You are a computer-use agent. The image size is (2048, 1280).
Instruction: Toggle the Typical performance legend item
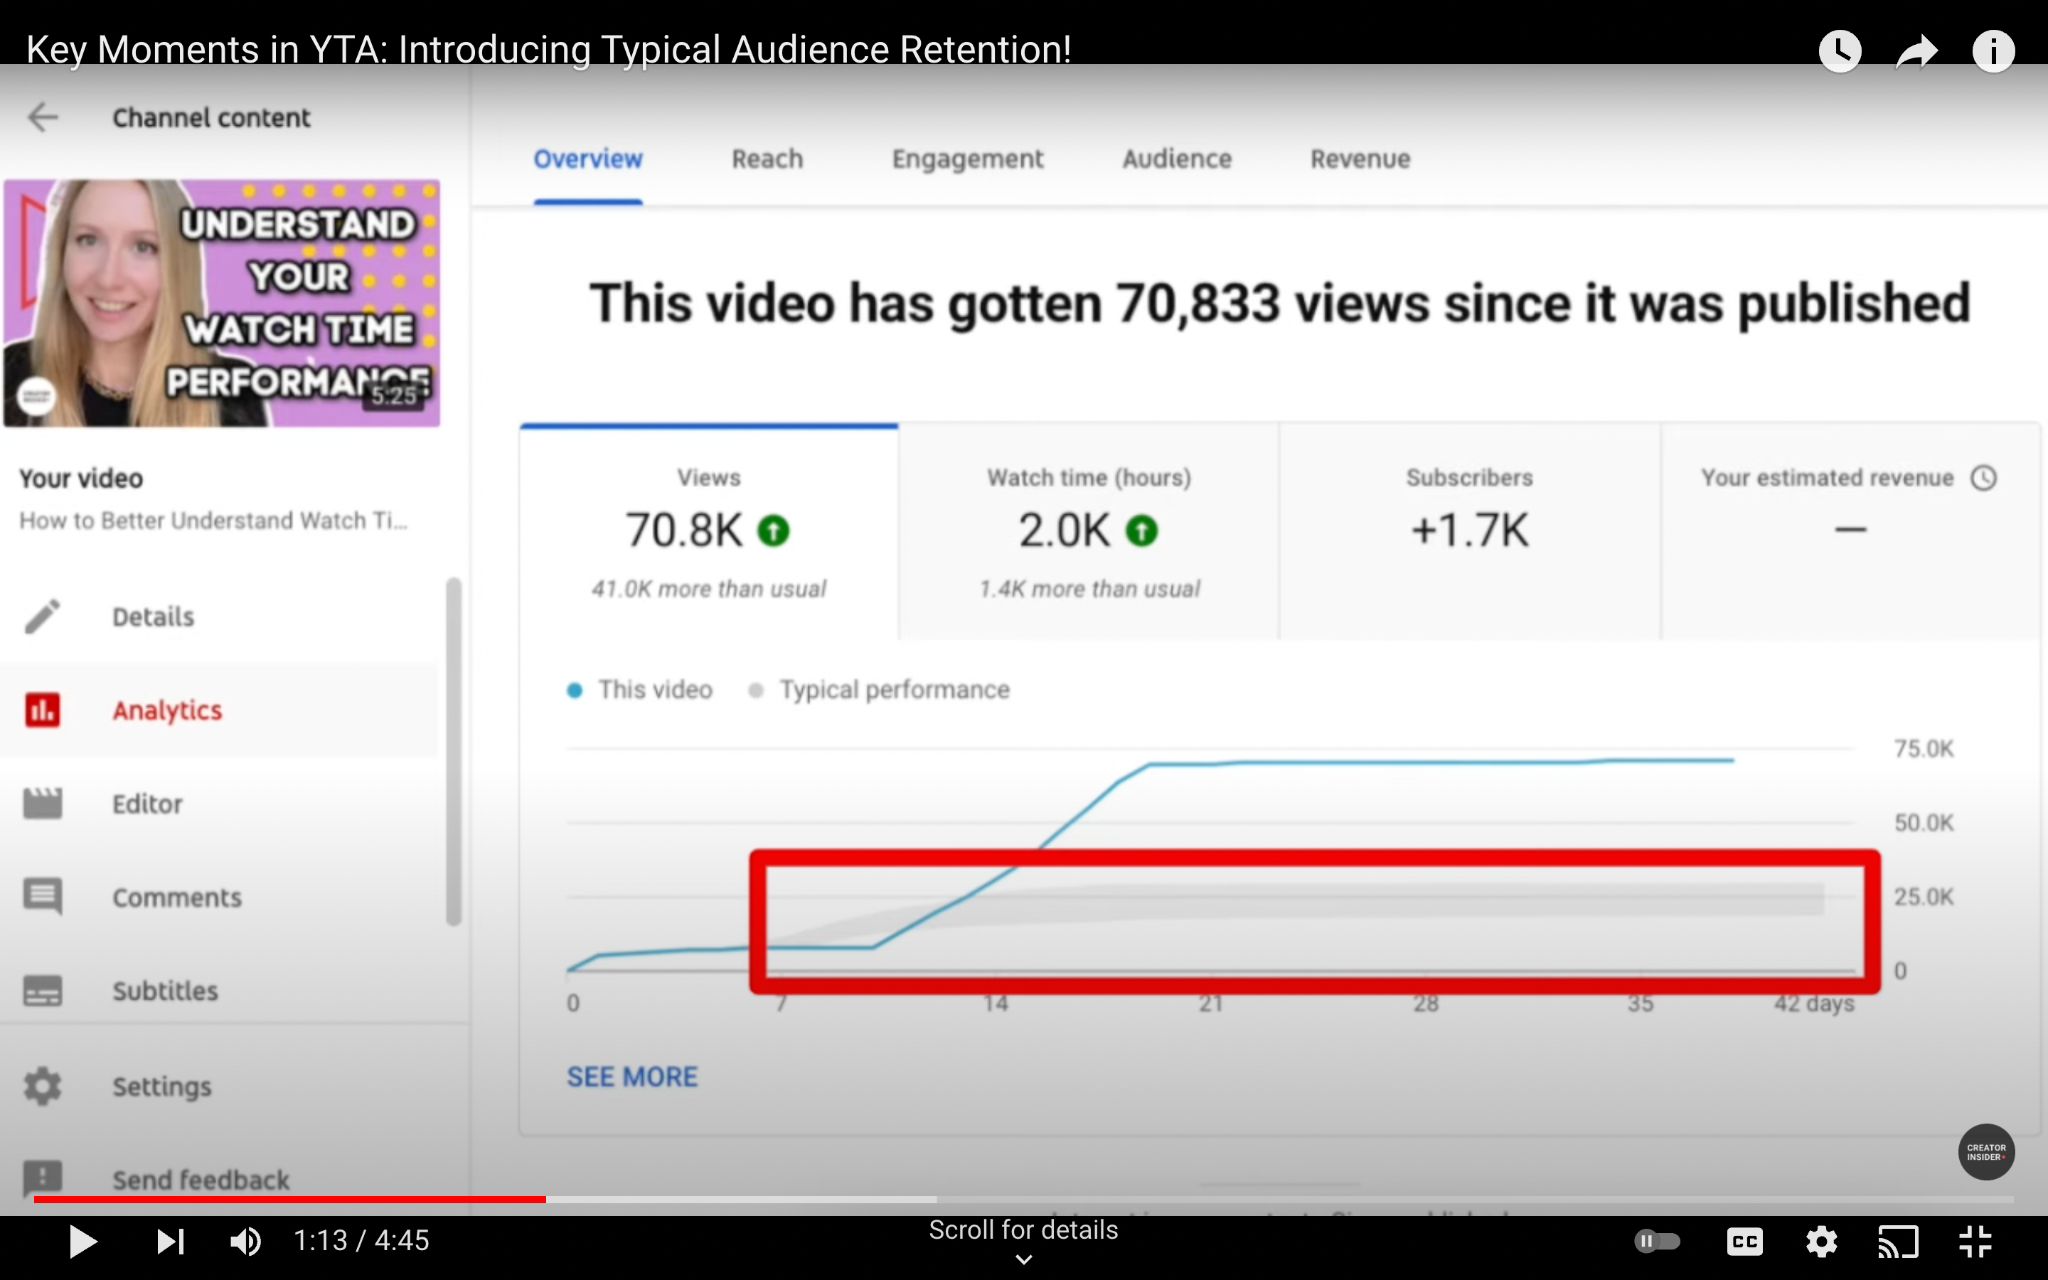point(880,690)
